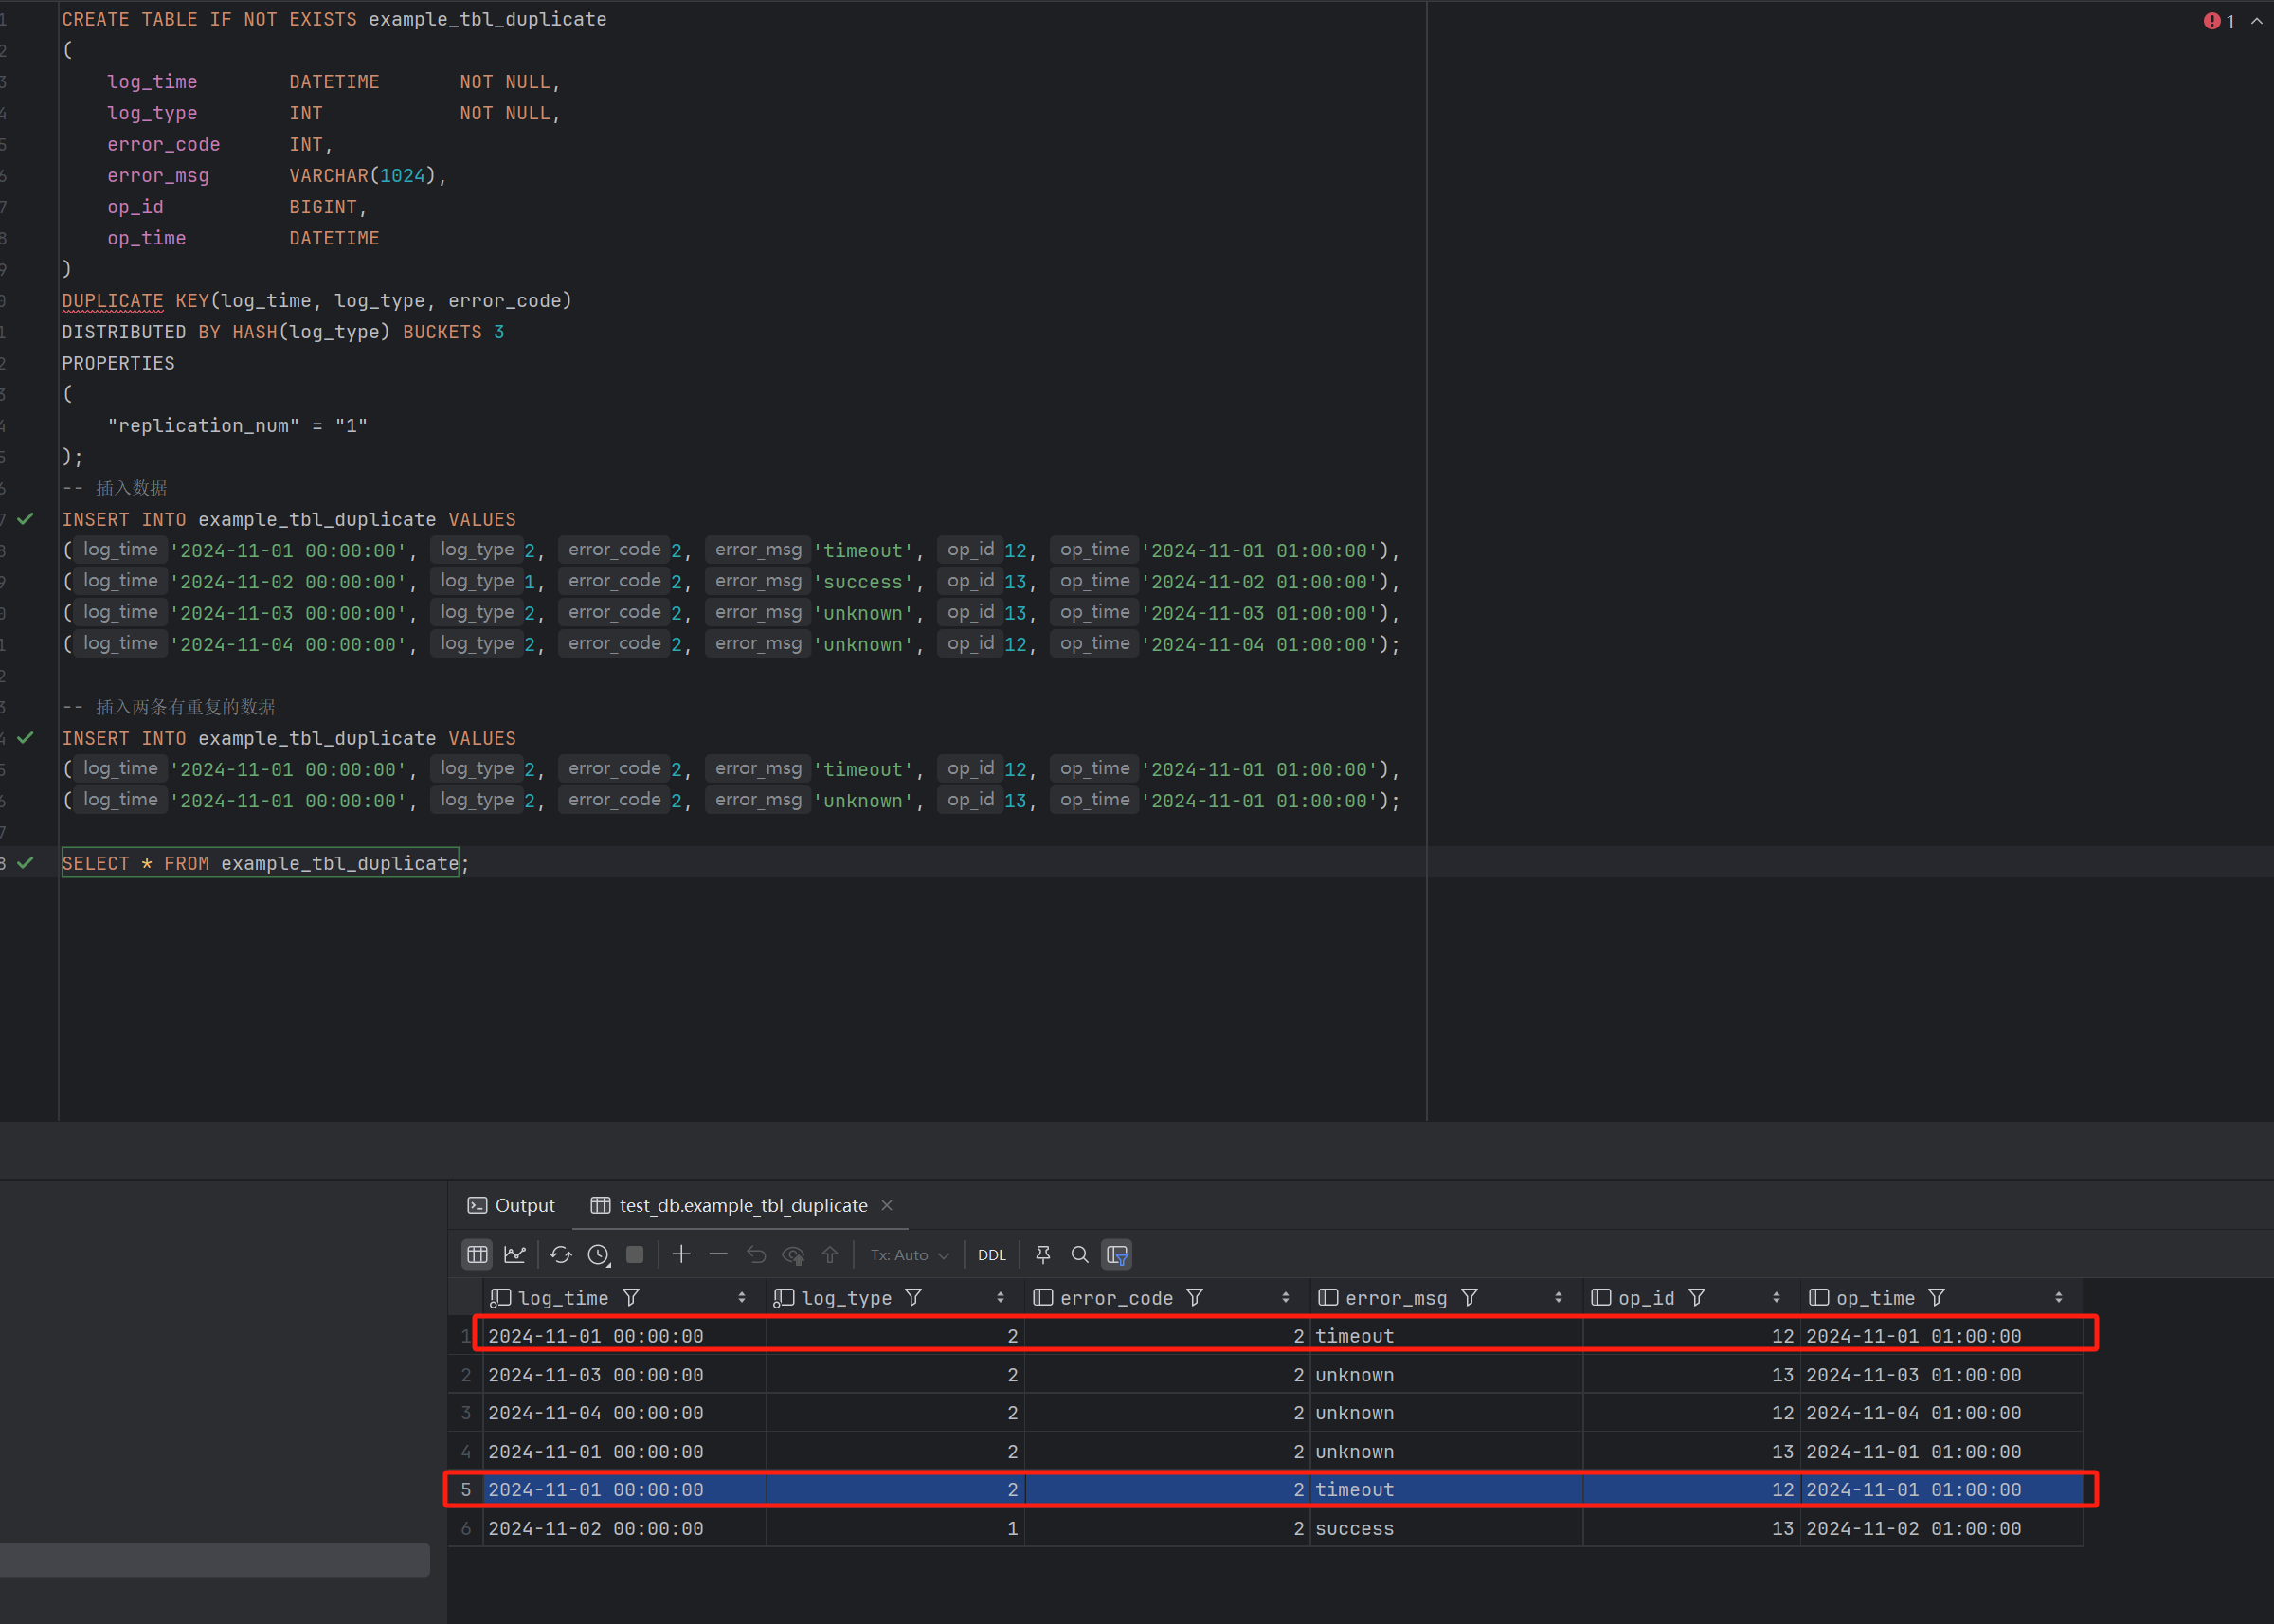Switch to chart view in results toolbar
Image resolution: width=2274 pixels, height=1624 pixels.
tap(515, 1254)
